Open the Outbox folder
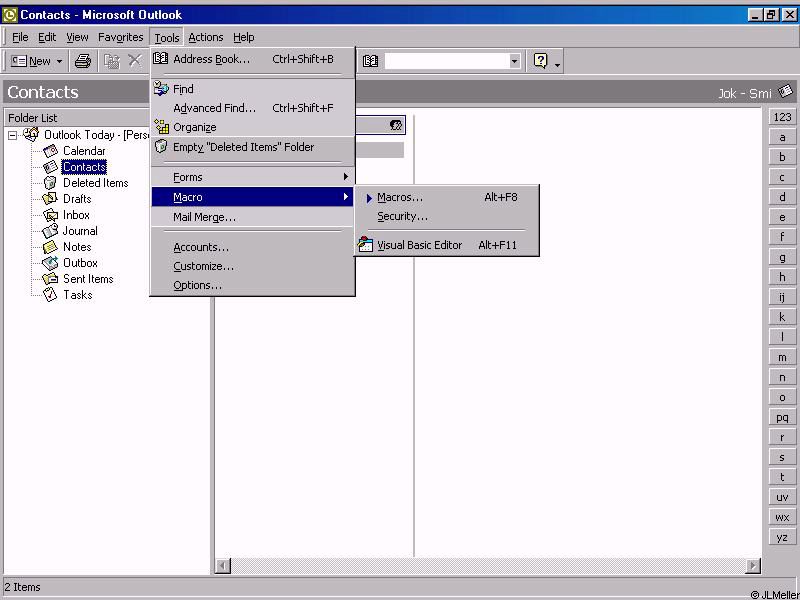The width and height of the screenshot is (800, 600). (80, 263)
